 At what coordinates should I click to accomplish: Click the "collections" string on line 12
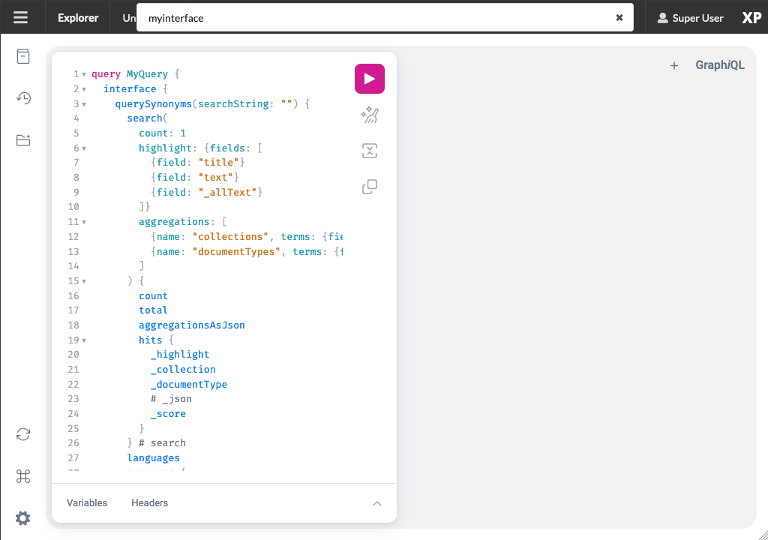(230, 237)
